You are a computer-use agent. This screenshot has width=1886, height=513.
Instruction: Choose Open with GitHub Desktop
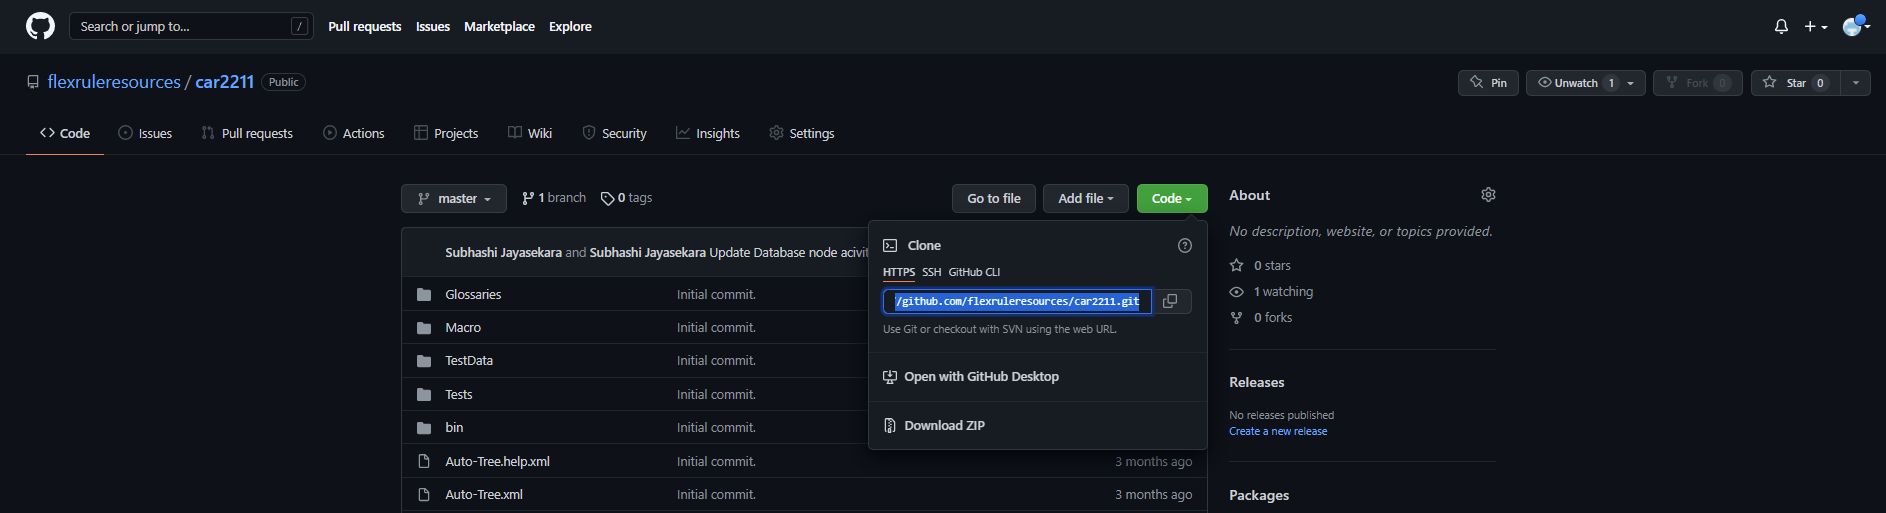[x=971, y=377]
